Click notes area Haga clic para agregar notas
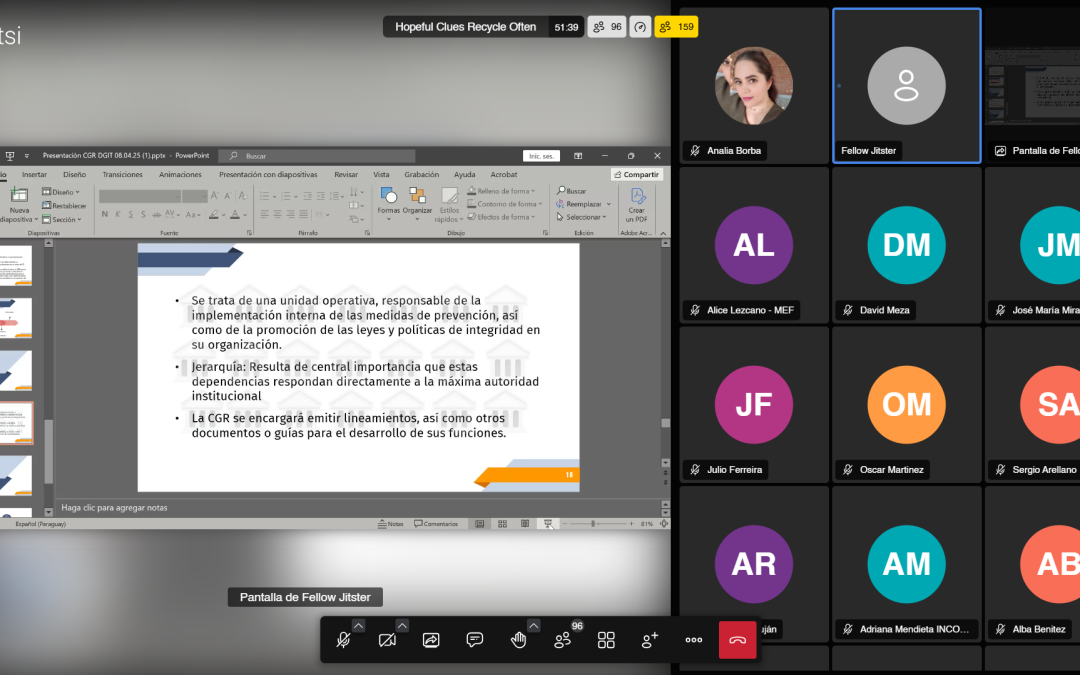 point(114,508)
